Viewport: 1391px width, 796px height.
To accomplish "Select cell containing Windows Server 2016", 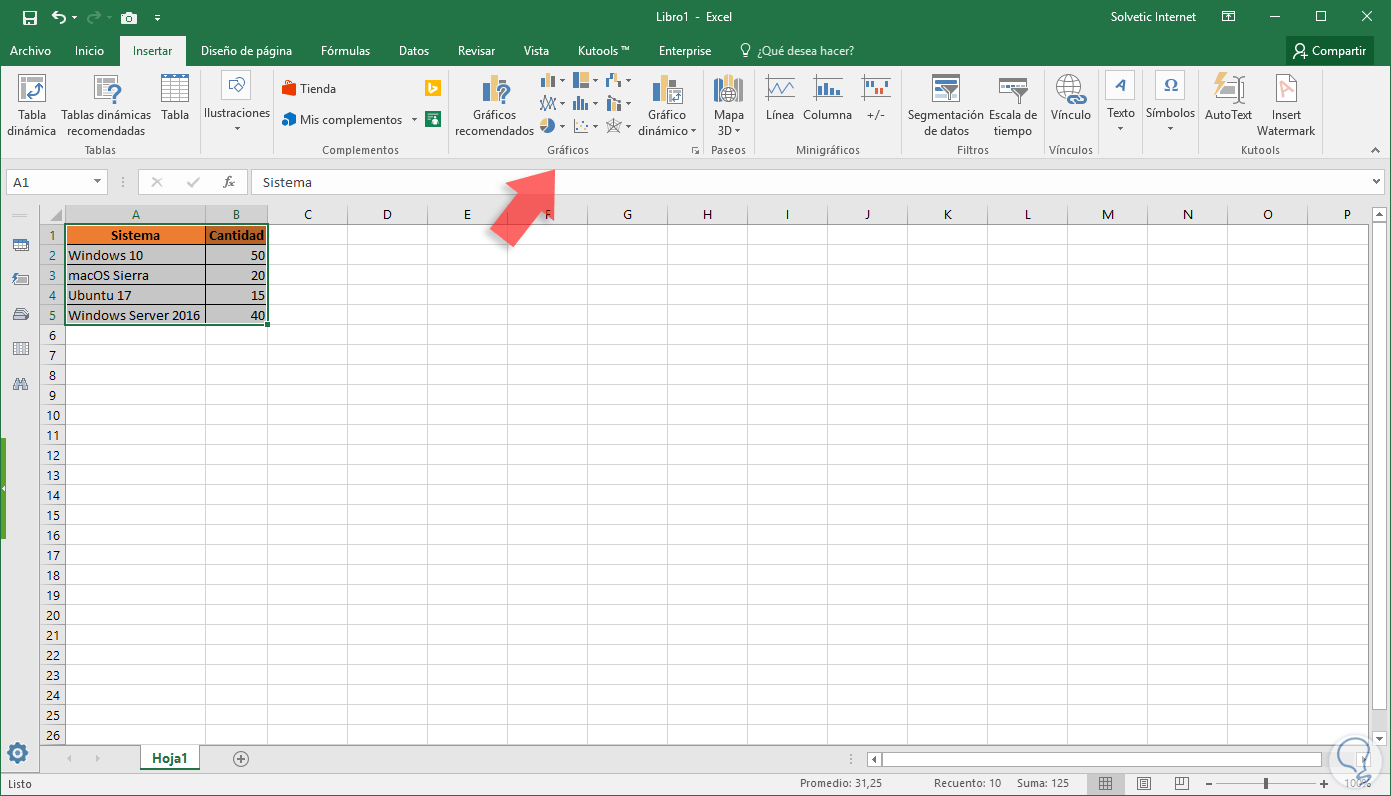I will tap(135, 315).
